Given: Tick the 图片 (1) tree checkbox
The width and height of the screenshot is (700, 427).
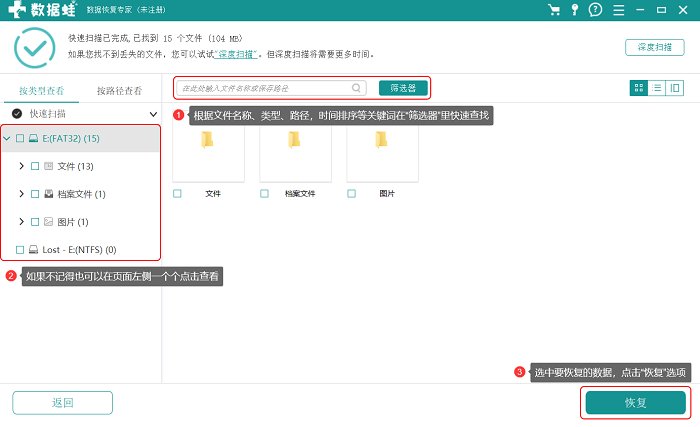Looking at the screenshot, I should point(35,222).
